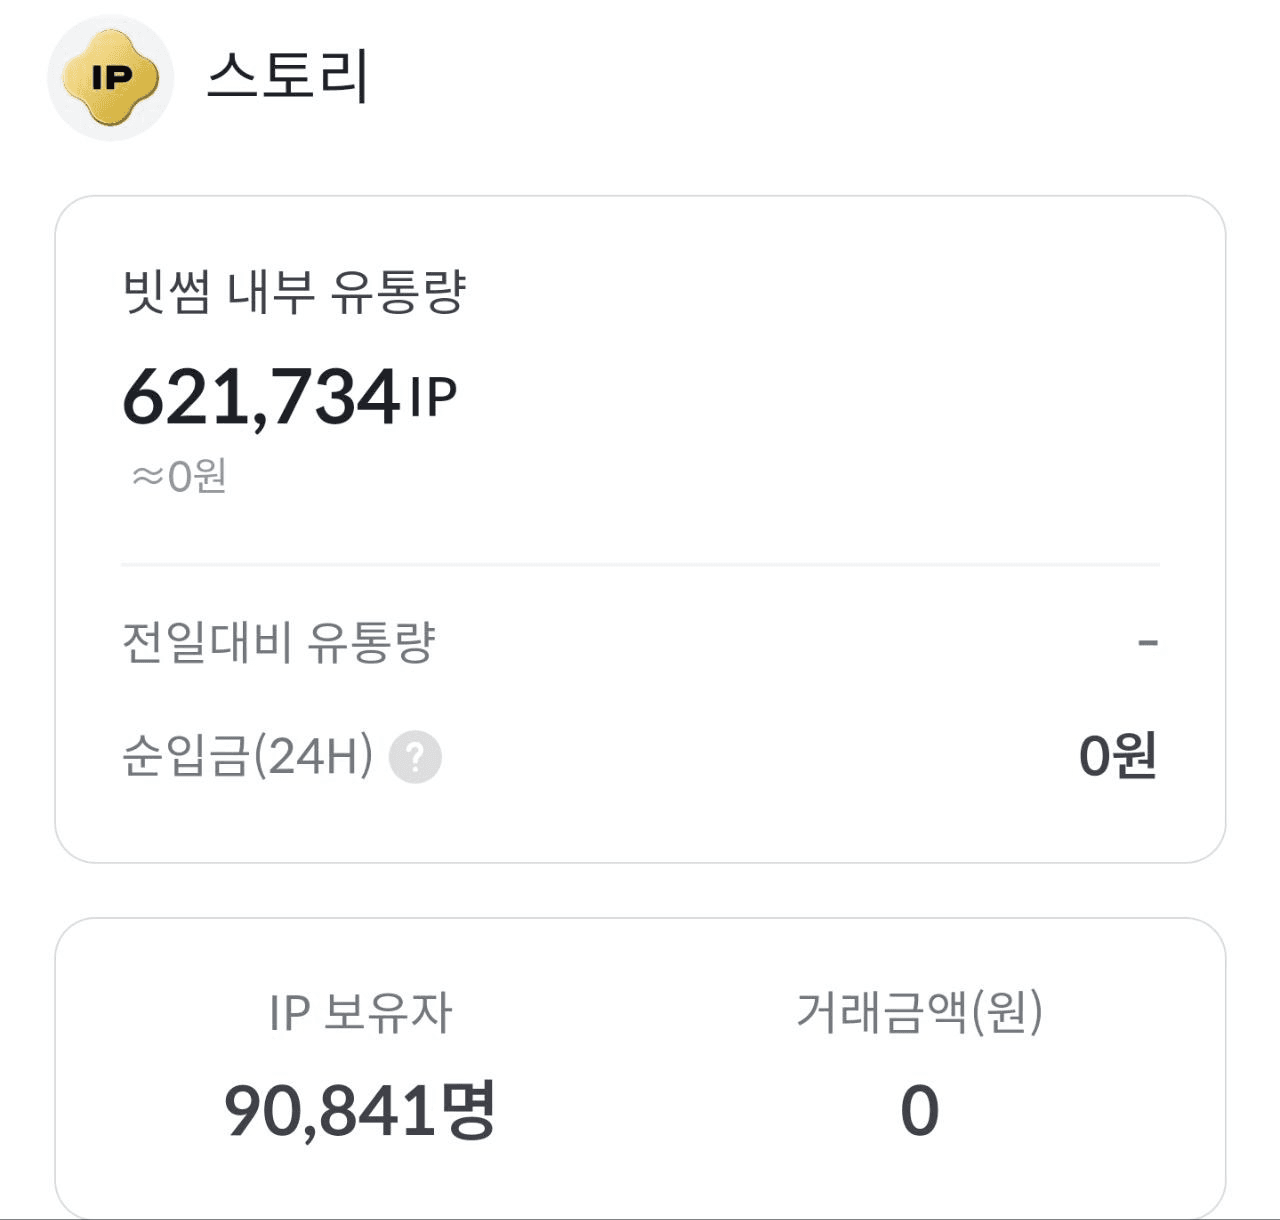Click the 순입금(24H) label text
1280x1220 pixels.
coord(247,755)
